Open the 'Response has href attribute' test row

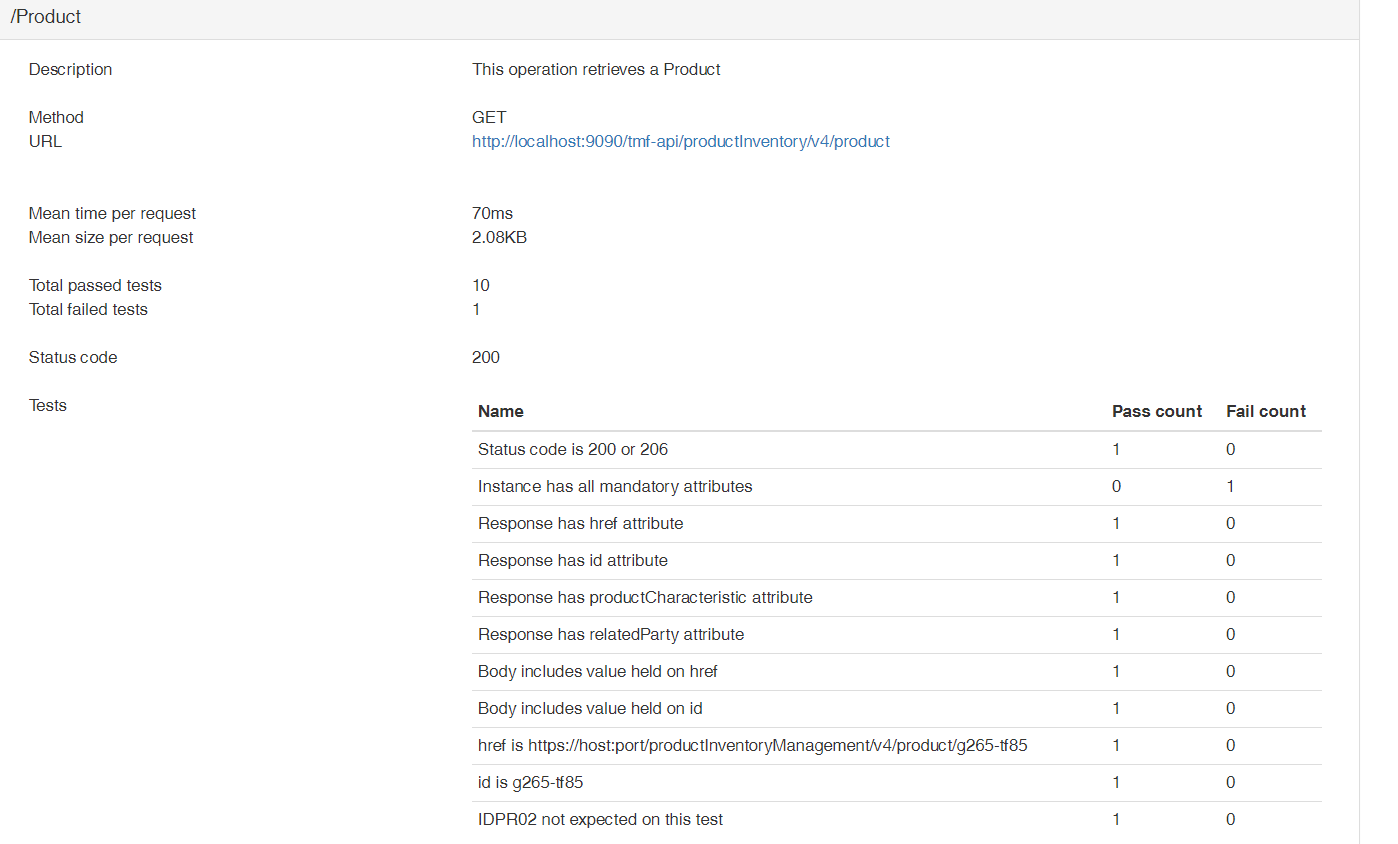581,523
